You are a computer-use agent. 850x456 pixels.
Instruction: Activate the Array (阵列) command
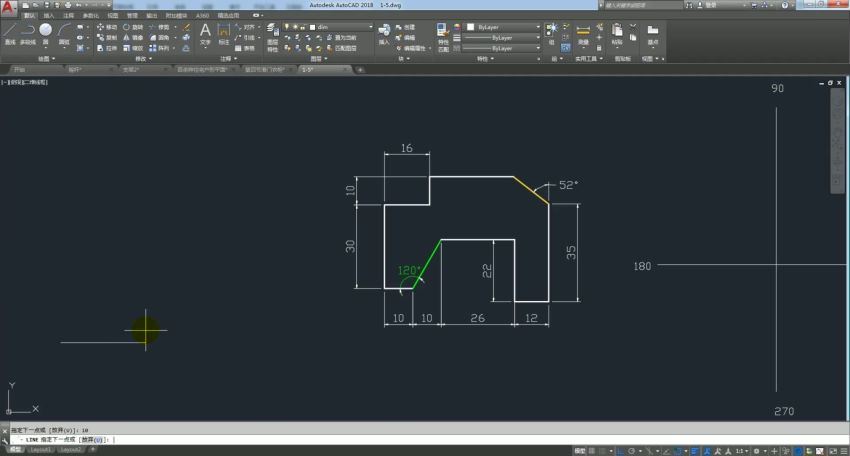point(159,48)
